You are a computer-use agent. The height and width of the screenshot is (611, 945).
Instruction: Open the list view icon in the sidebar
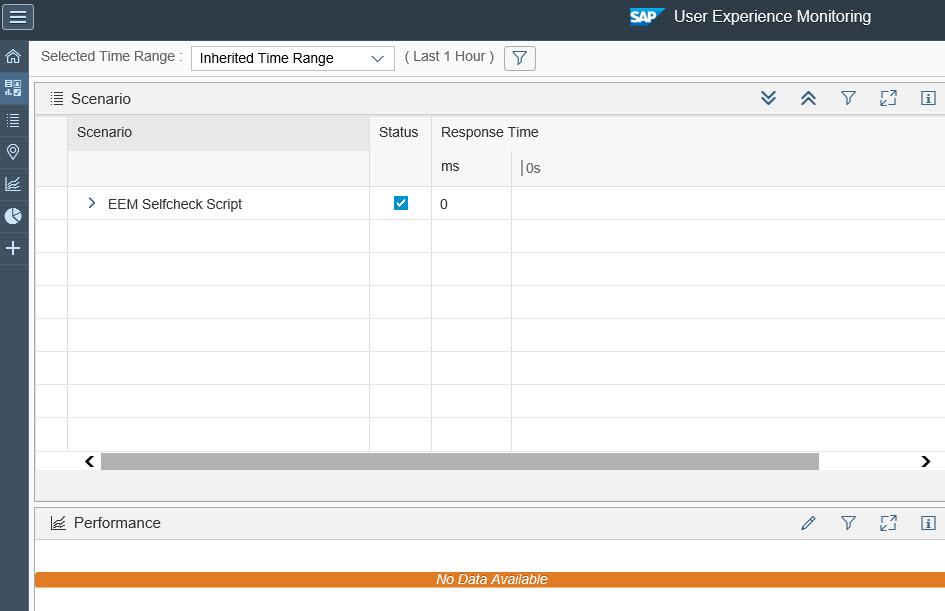(13, 120)
